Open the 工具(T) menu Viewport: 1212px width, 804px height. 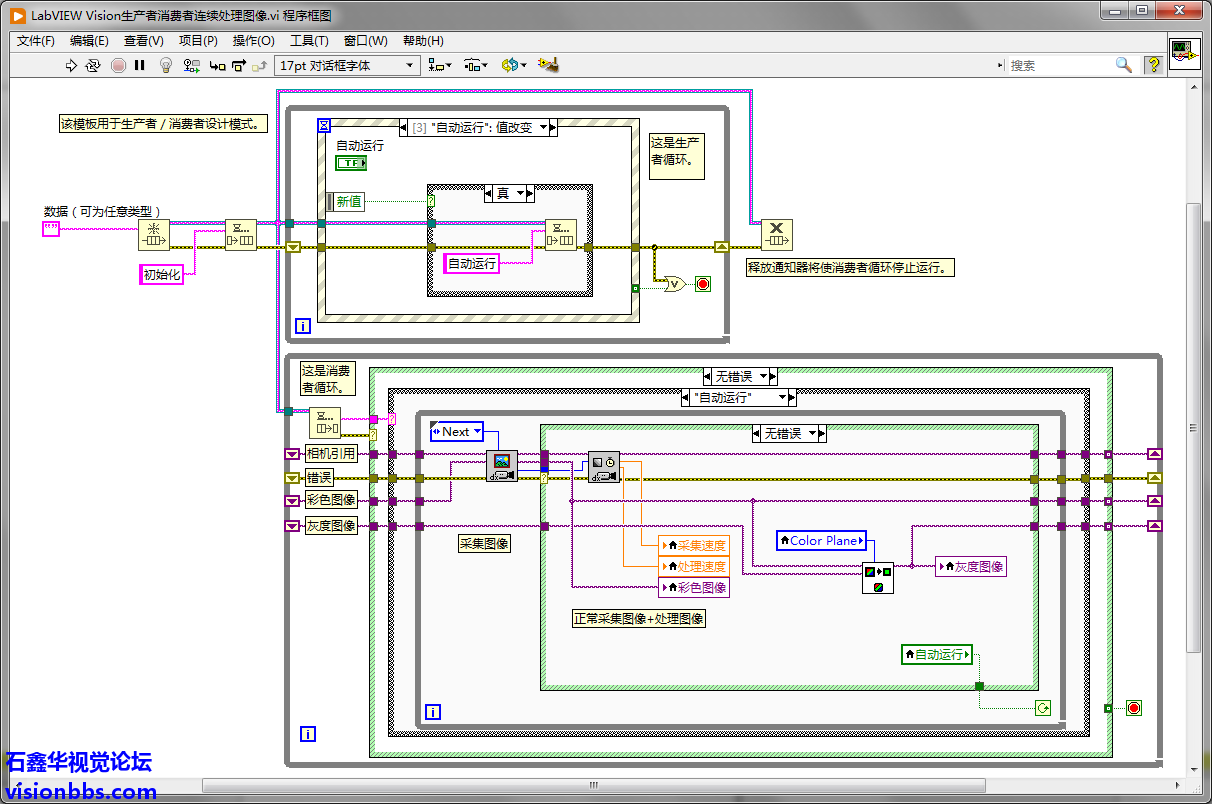(x=309, y=41)
